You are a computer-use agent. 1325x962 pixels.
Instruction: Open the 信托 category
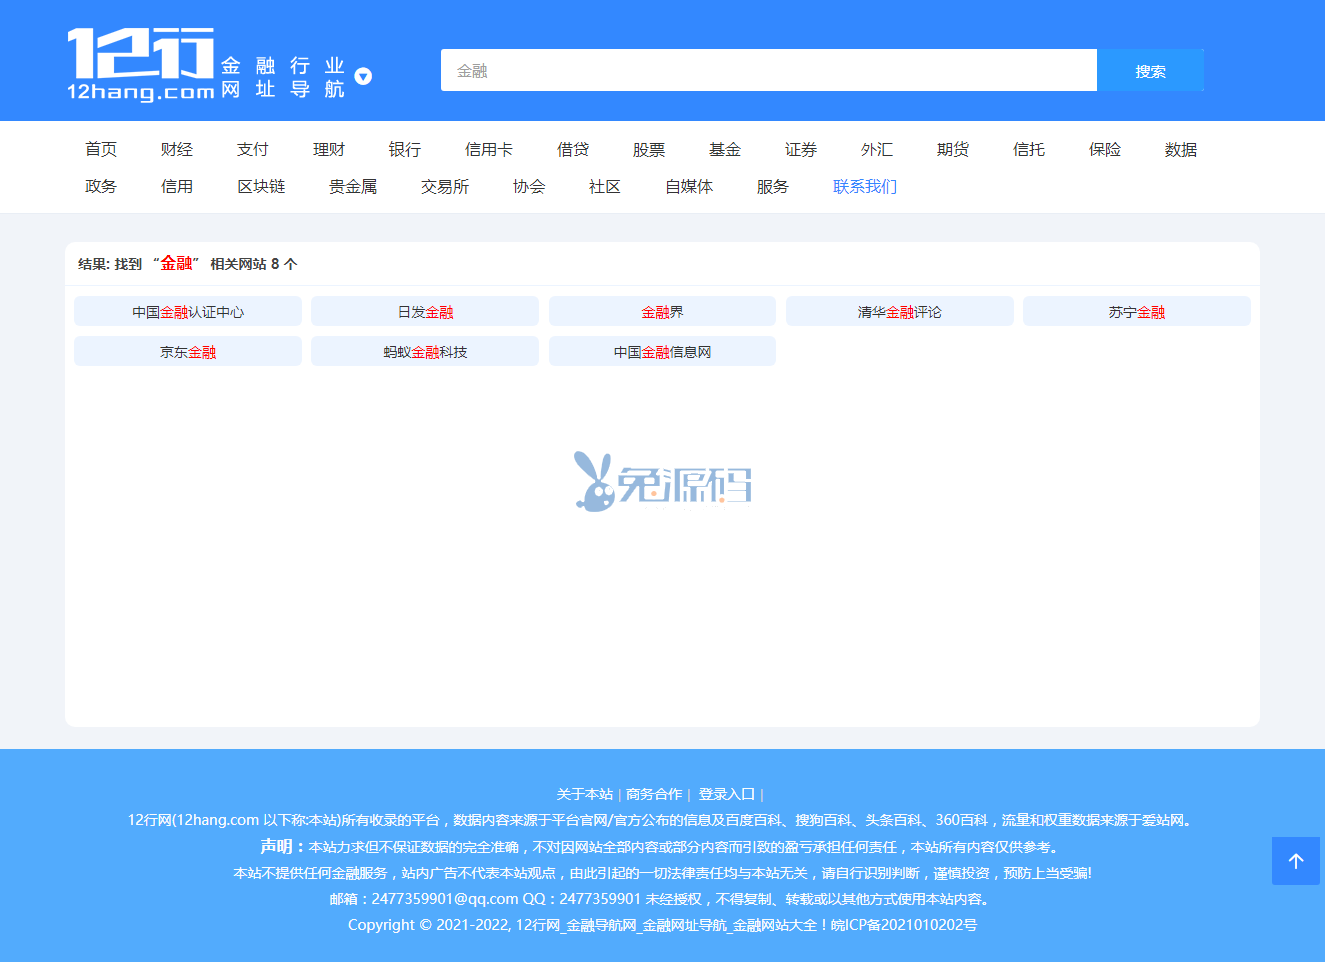(1029, 149)
